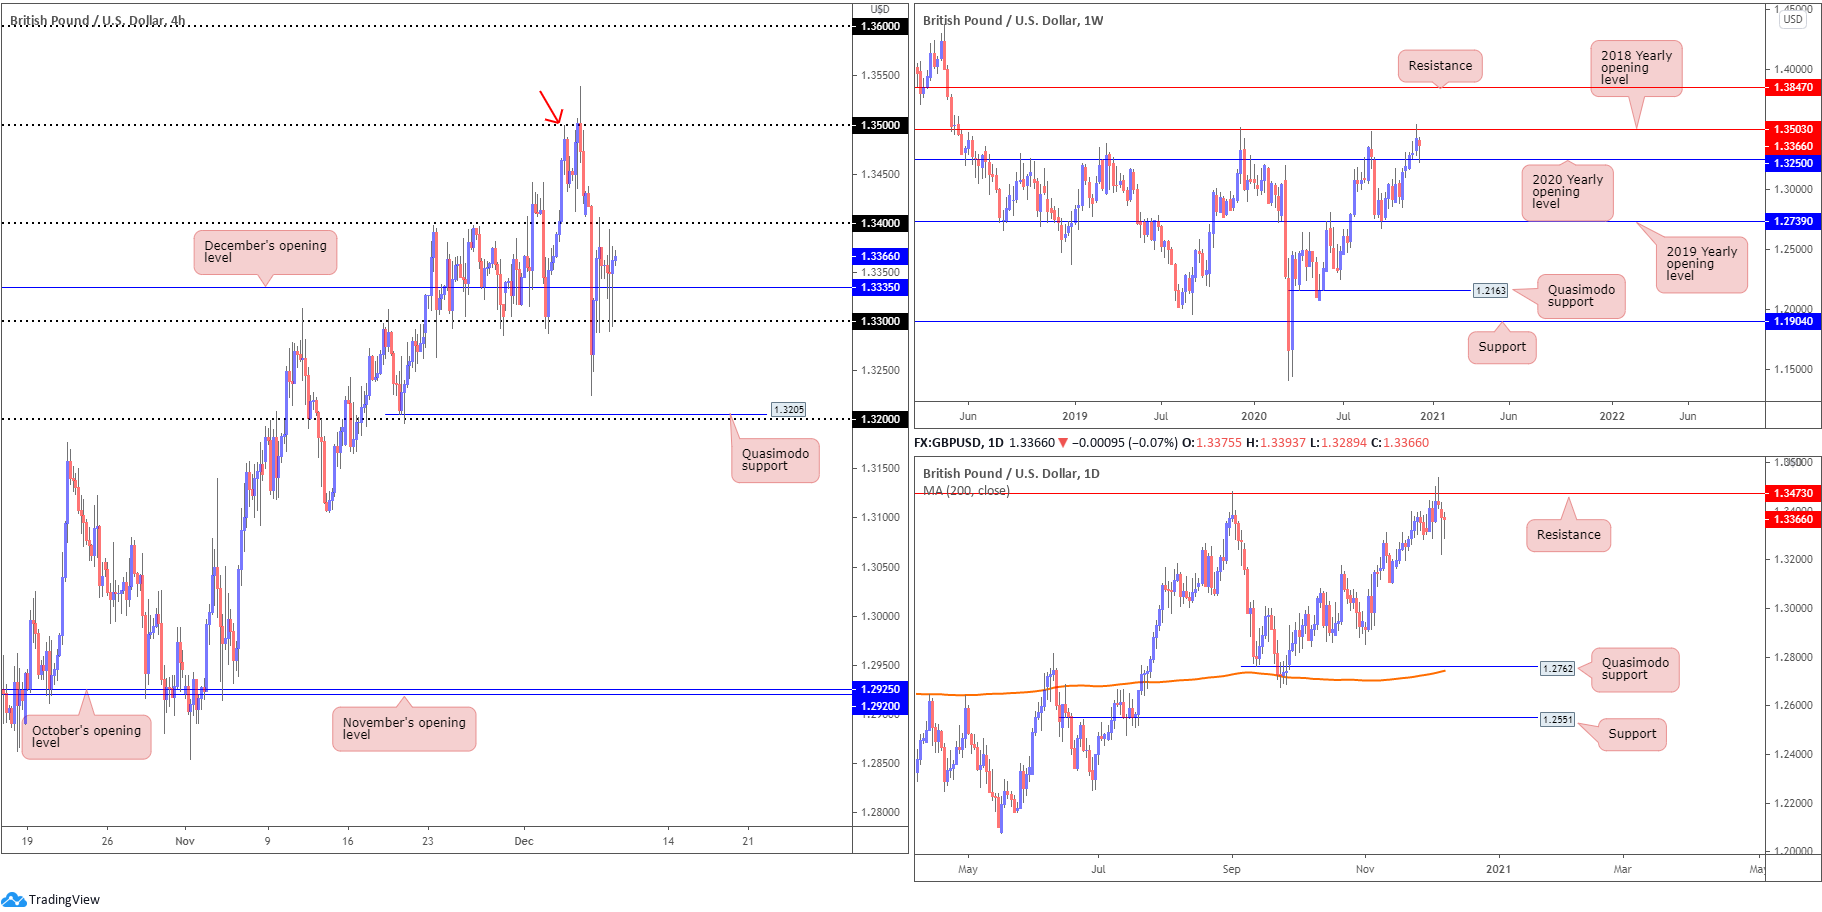Click Support callout on daily chart
The image size is (1822, 912).
pos(1632,734)
